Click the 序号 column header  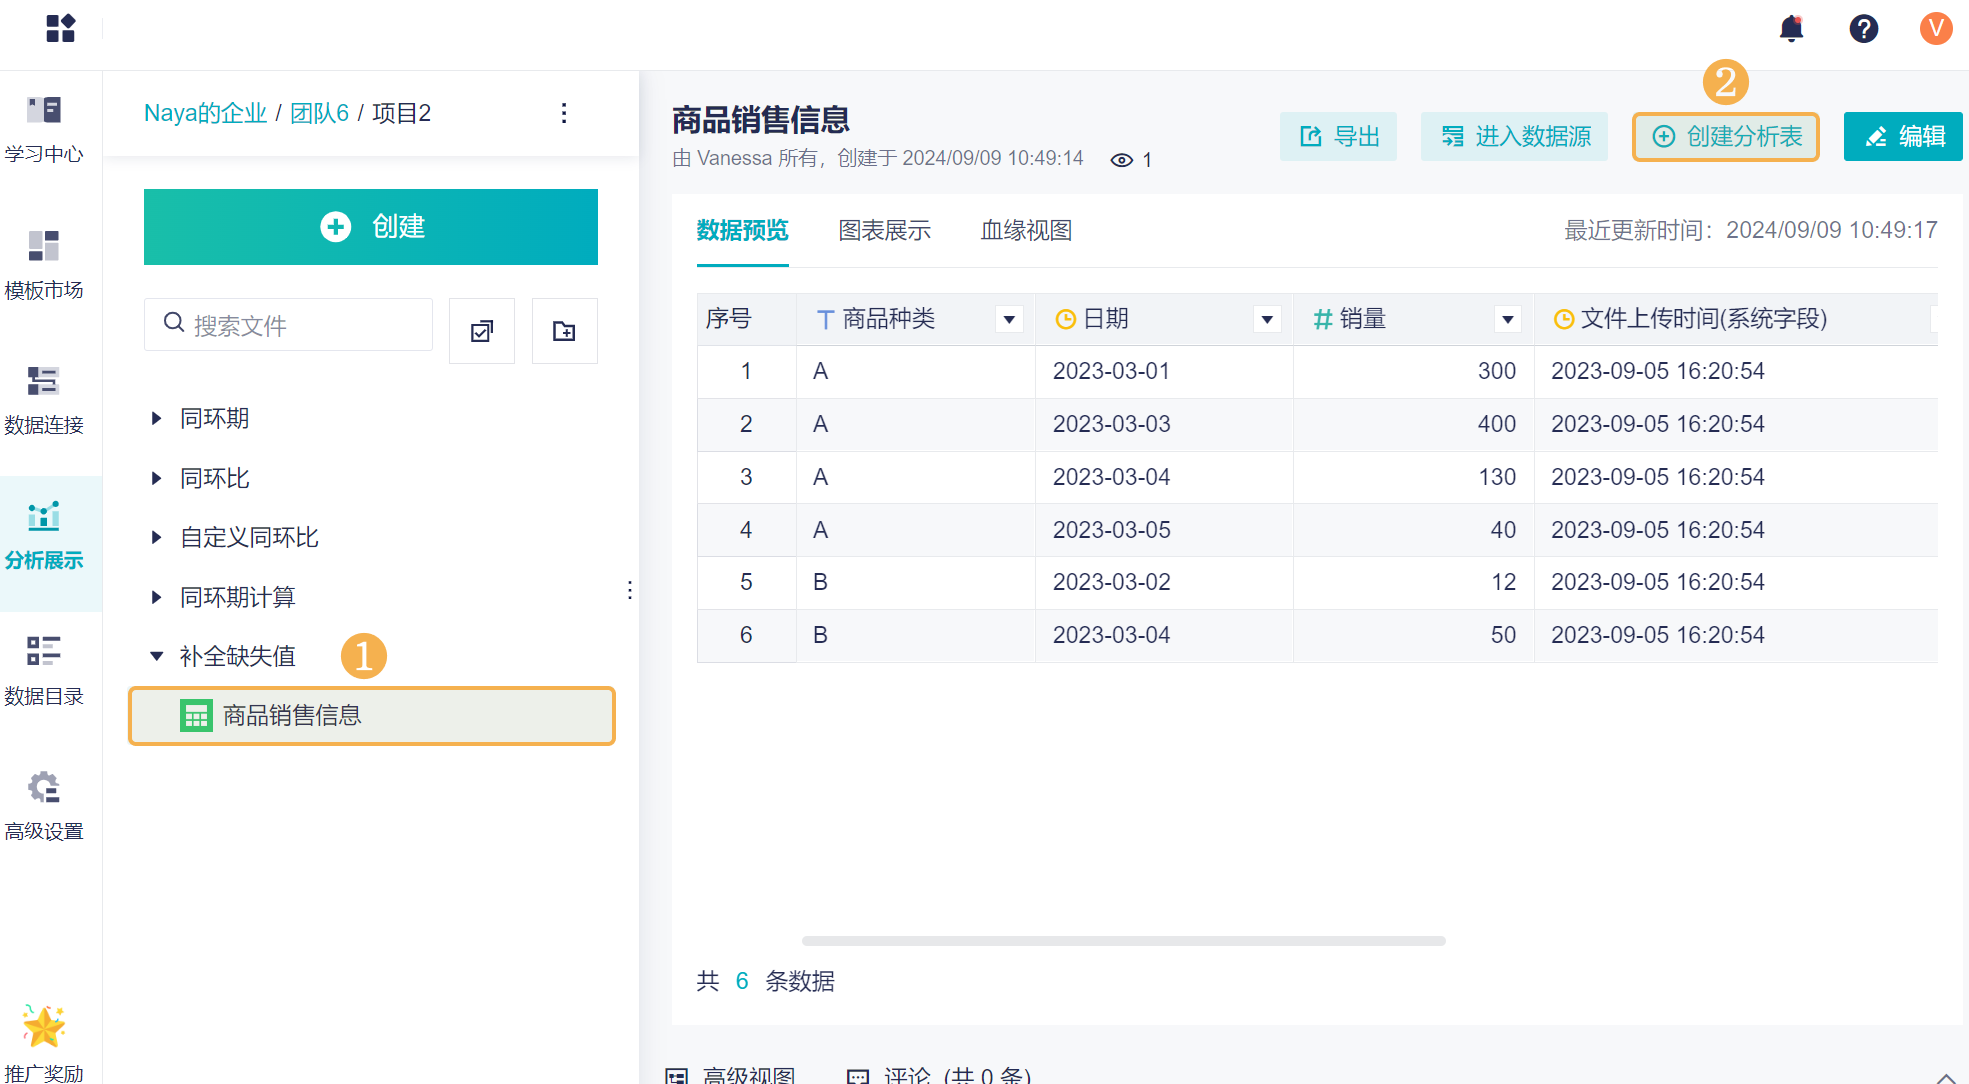[x=746, y=319]
